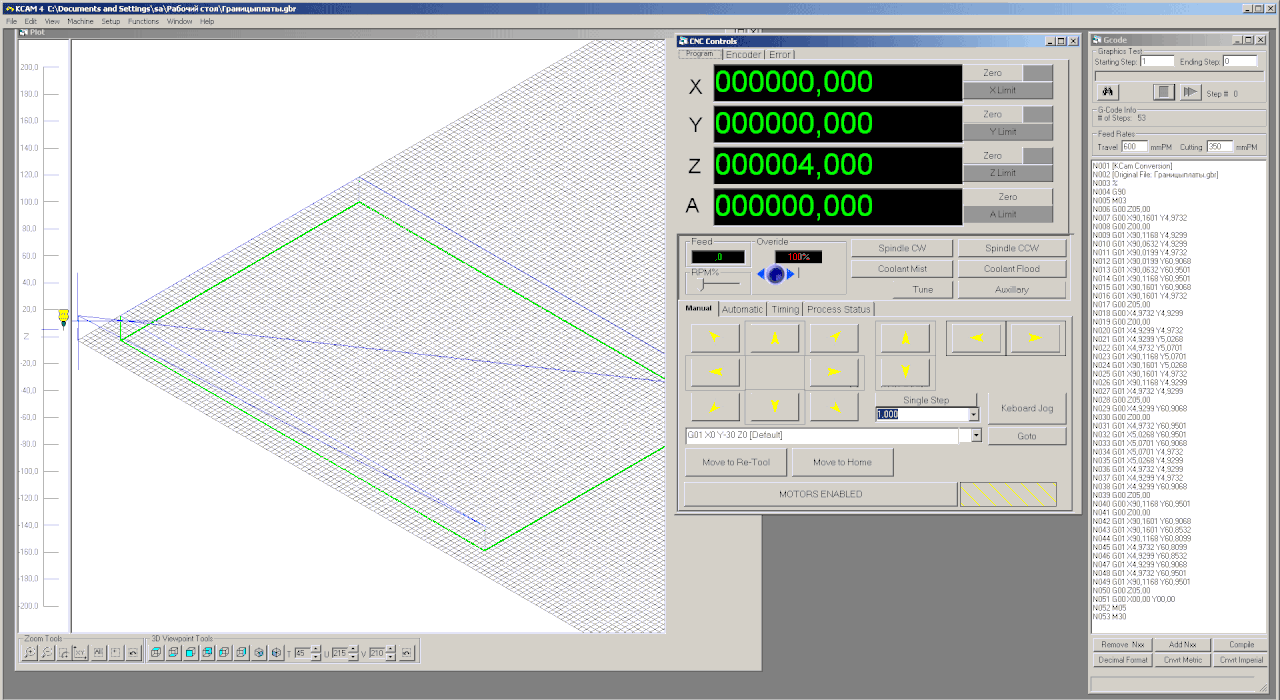The width and height of the screenshot is (1280, 700).
Task: Stop the graphics test with the square button
Action: pyautogui.click(x=1163, y=92)
